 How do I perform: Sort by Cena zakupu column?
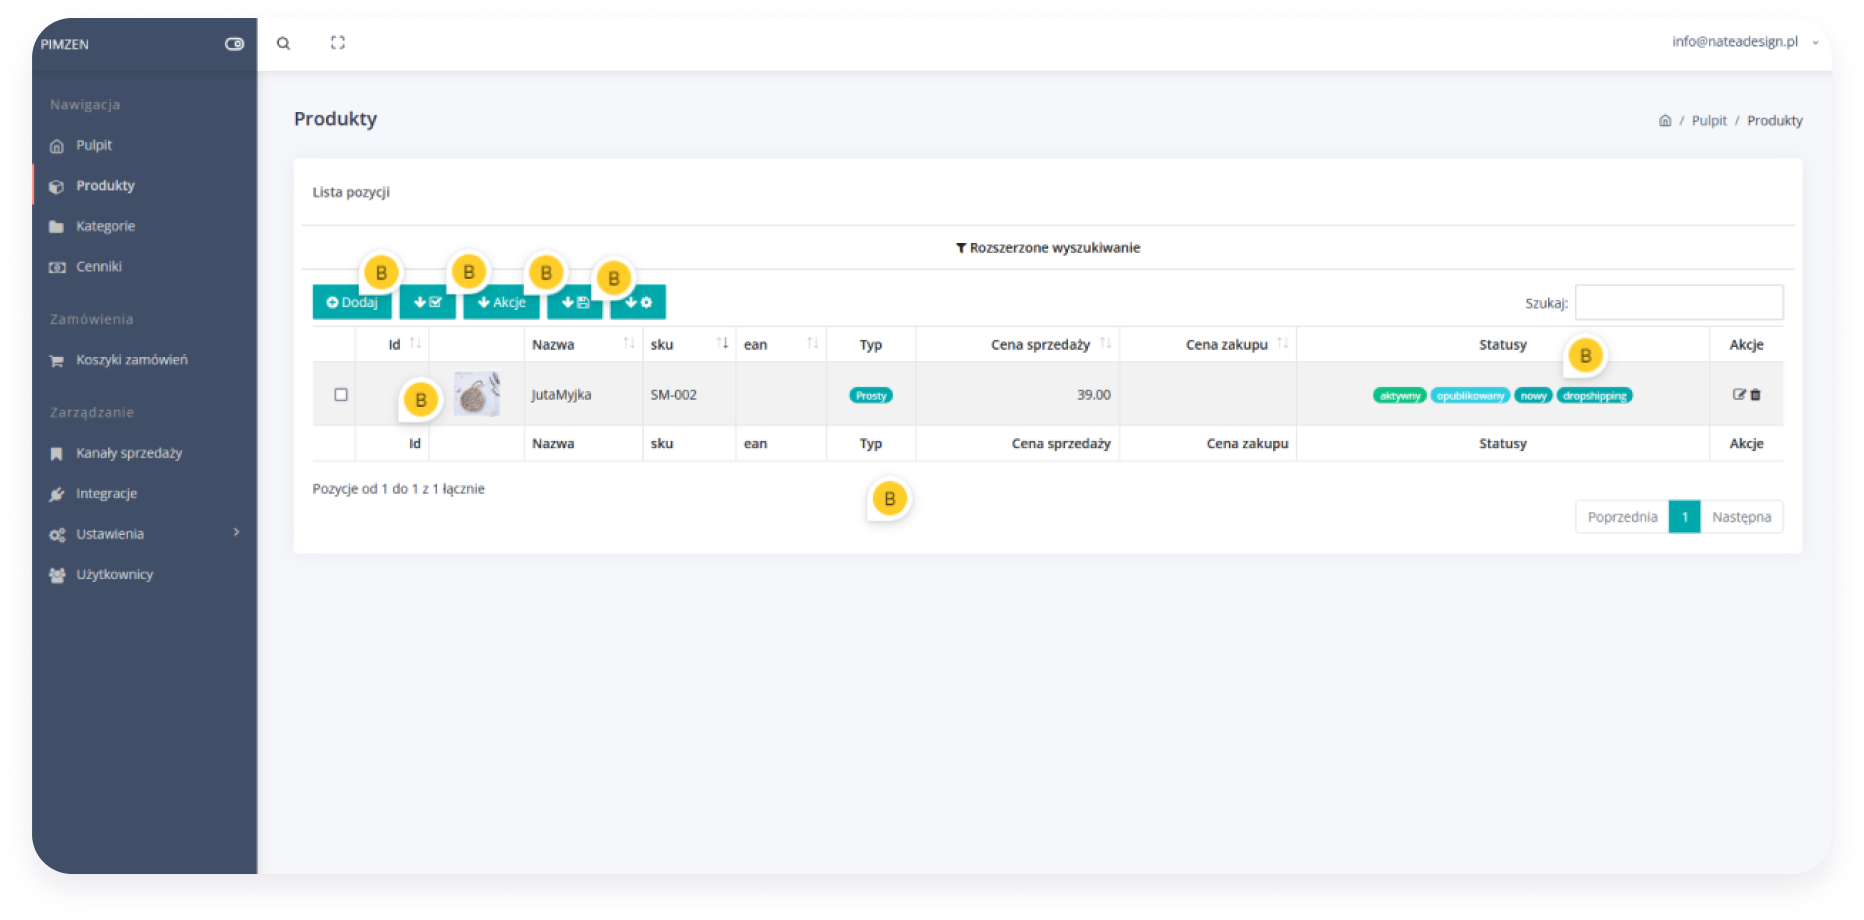point(1208,345)
